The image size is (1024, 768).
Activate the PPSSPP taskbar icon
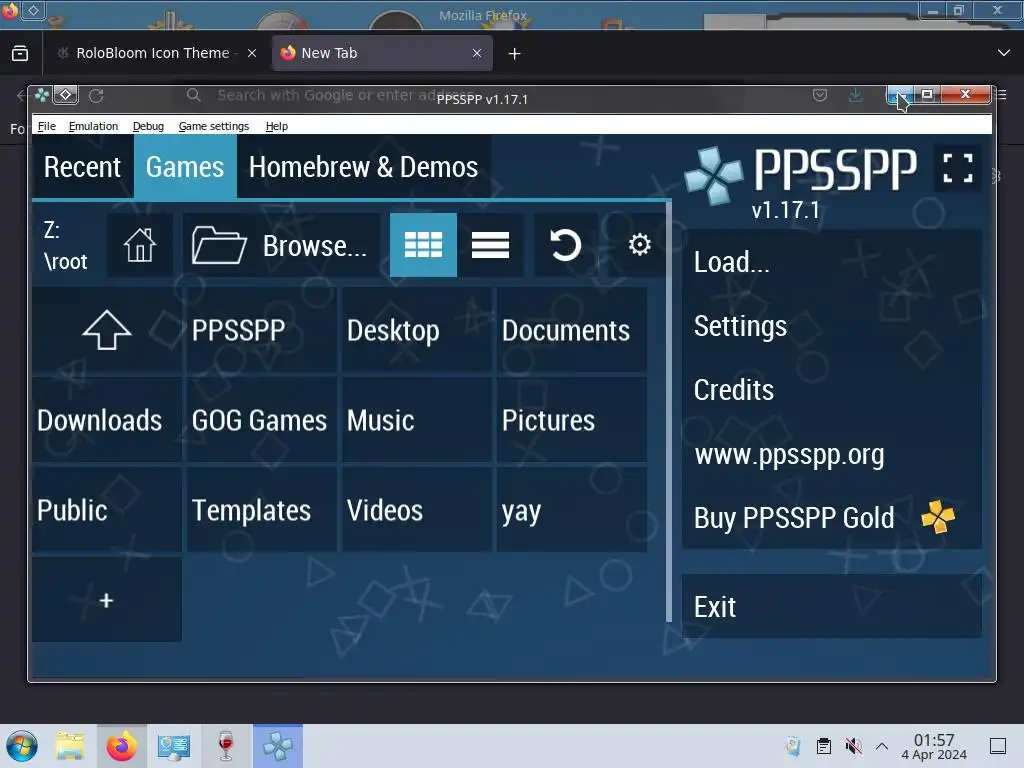pos(278,746)
